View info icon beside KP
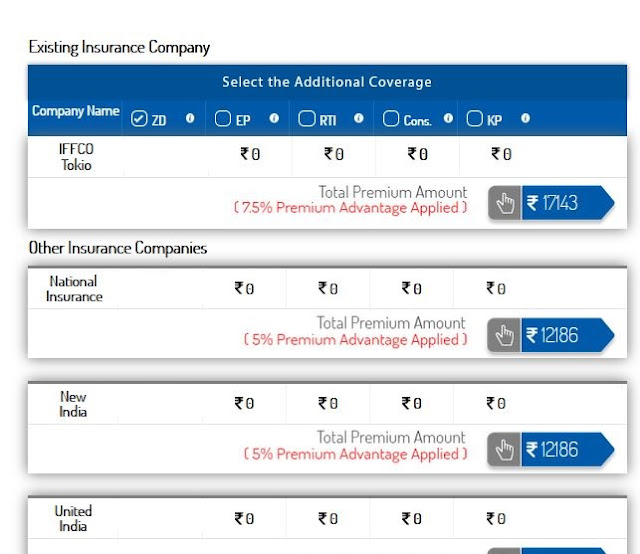 click(525, 118)
